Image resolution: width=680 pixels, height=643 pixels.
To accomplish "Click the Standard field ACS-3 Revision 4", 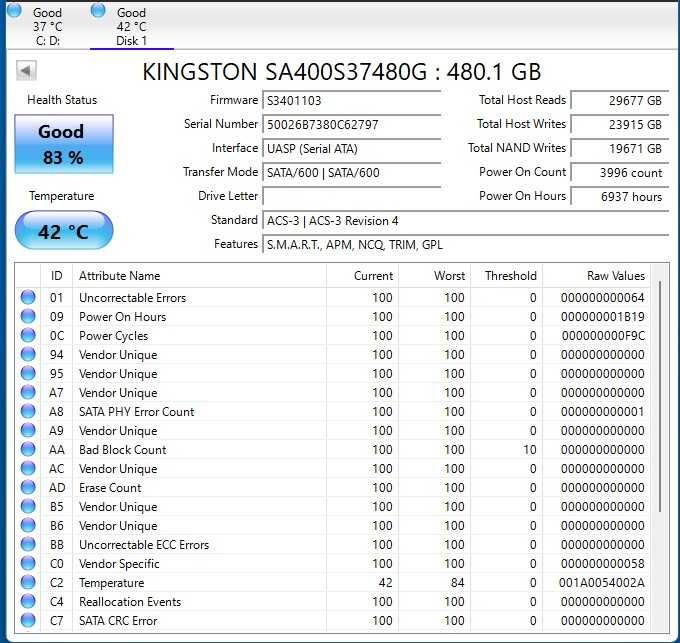I will (465, 221).
